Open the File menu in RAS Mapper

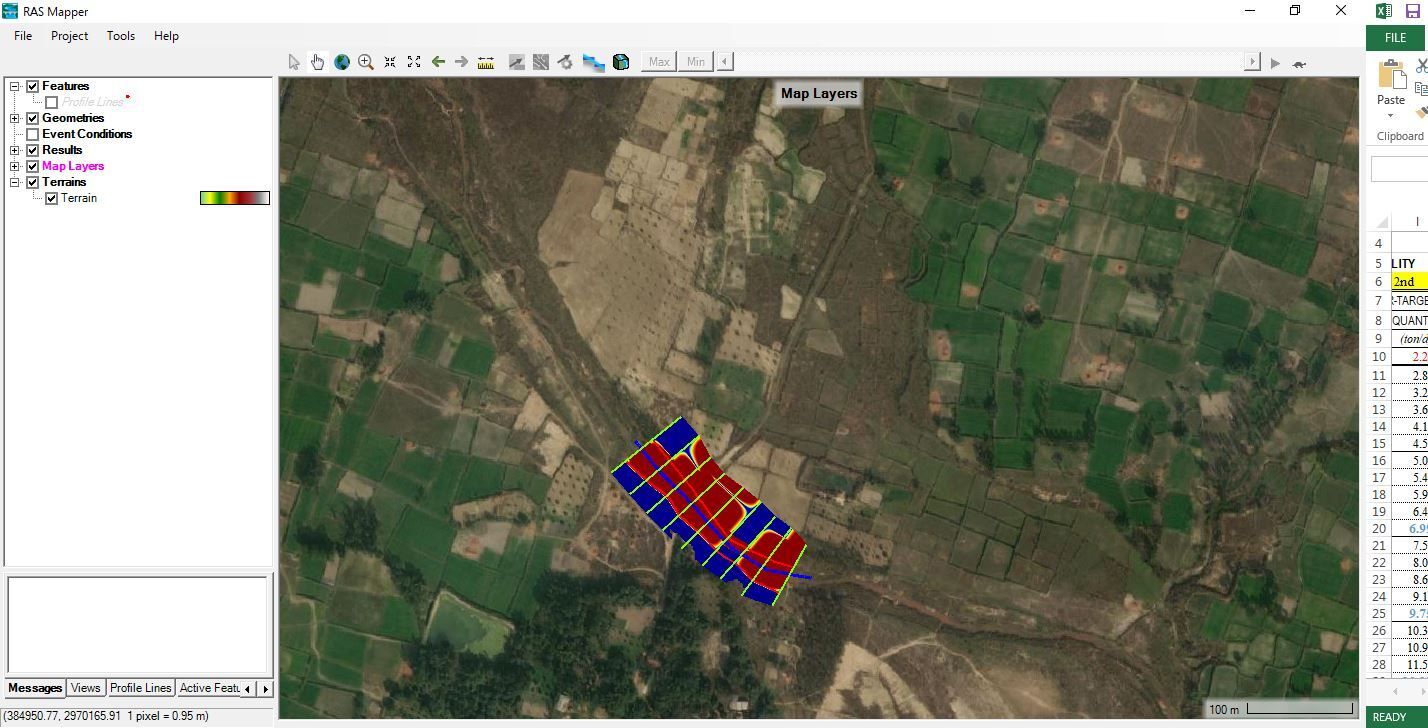tap(23, 36)
